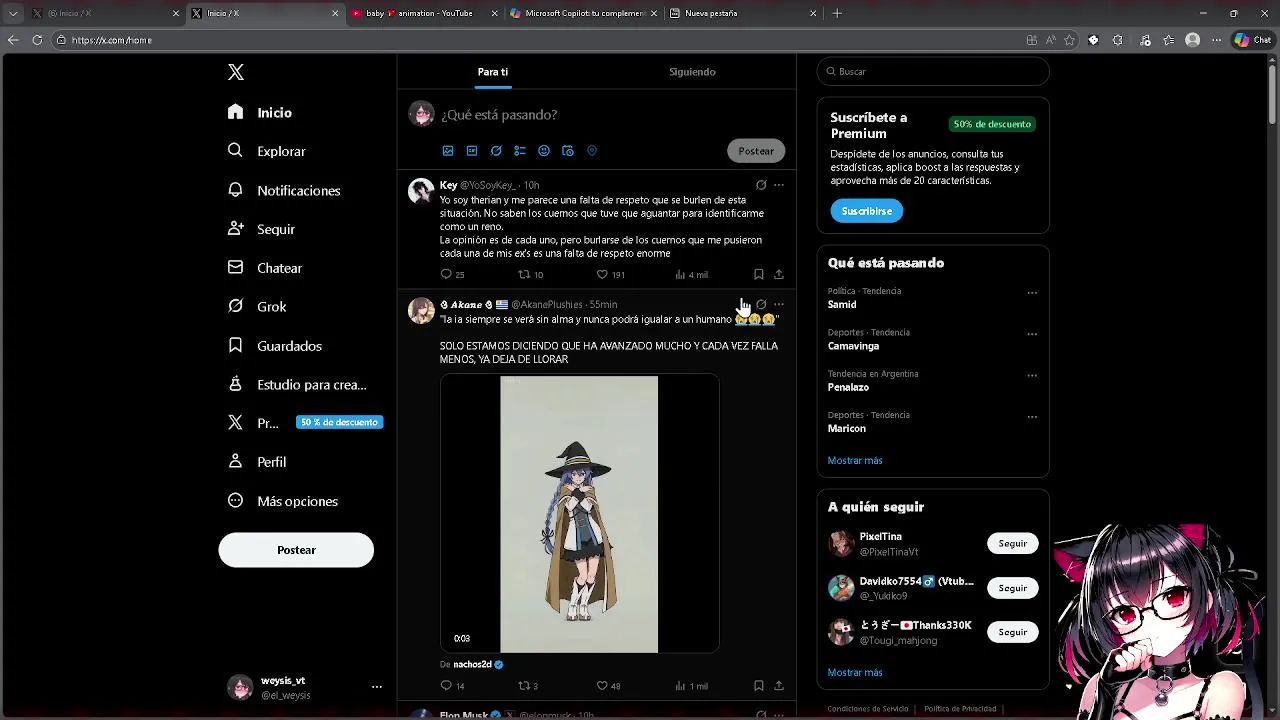Click the white Postear sidebar button
The height and width of the screenshot is (720, 1280).
click(296, 550)
